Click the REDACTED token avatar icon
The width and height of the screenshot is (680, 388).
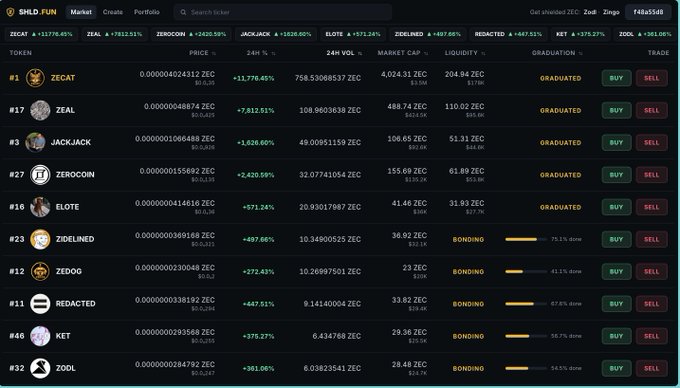[x=40, y=303]
